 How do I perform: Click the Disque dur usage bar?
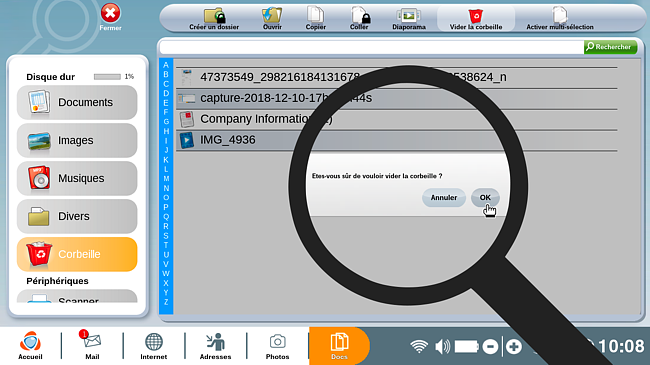(x=107, y=77)
